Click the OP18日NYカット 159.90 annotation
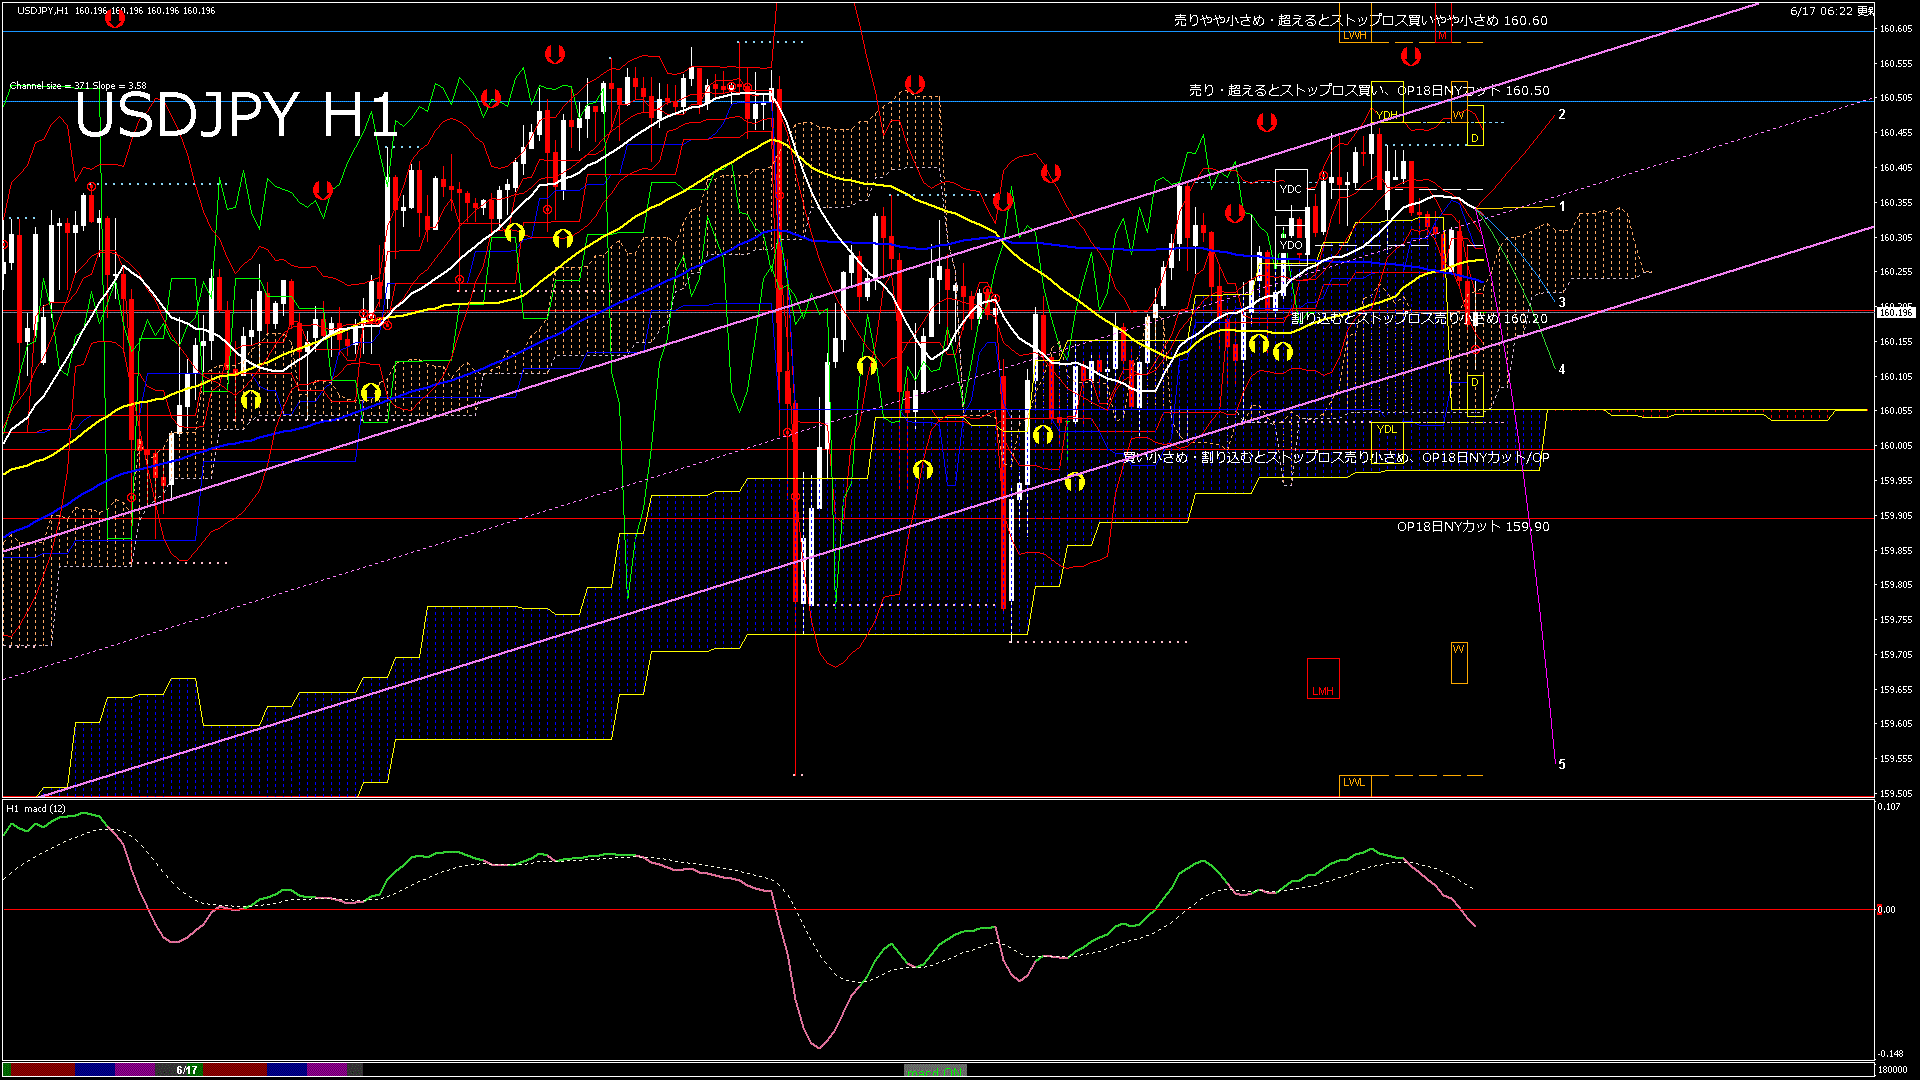This screenshot has width=1920, height=1080. (x=1473, y=527)
